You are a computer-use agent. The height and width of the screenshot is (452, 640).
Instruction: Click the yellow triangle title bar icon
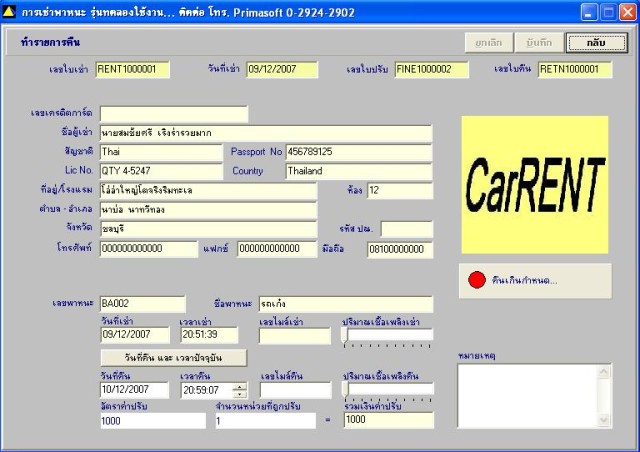pyautogui.click(x=9, y=12)
